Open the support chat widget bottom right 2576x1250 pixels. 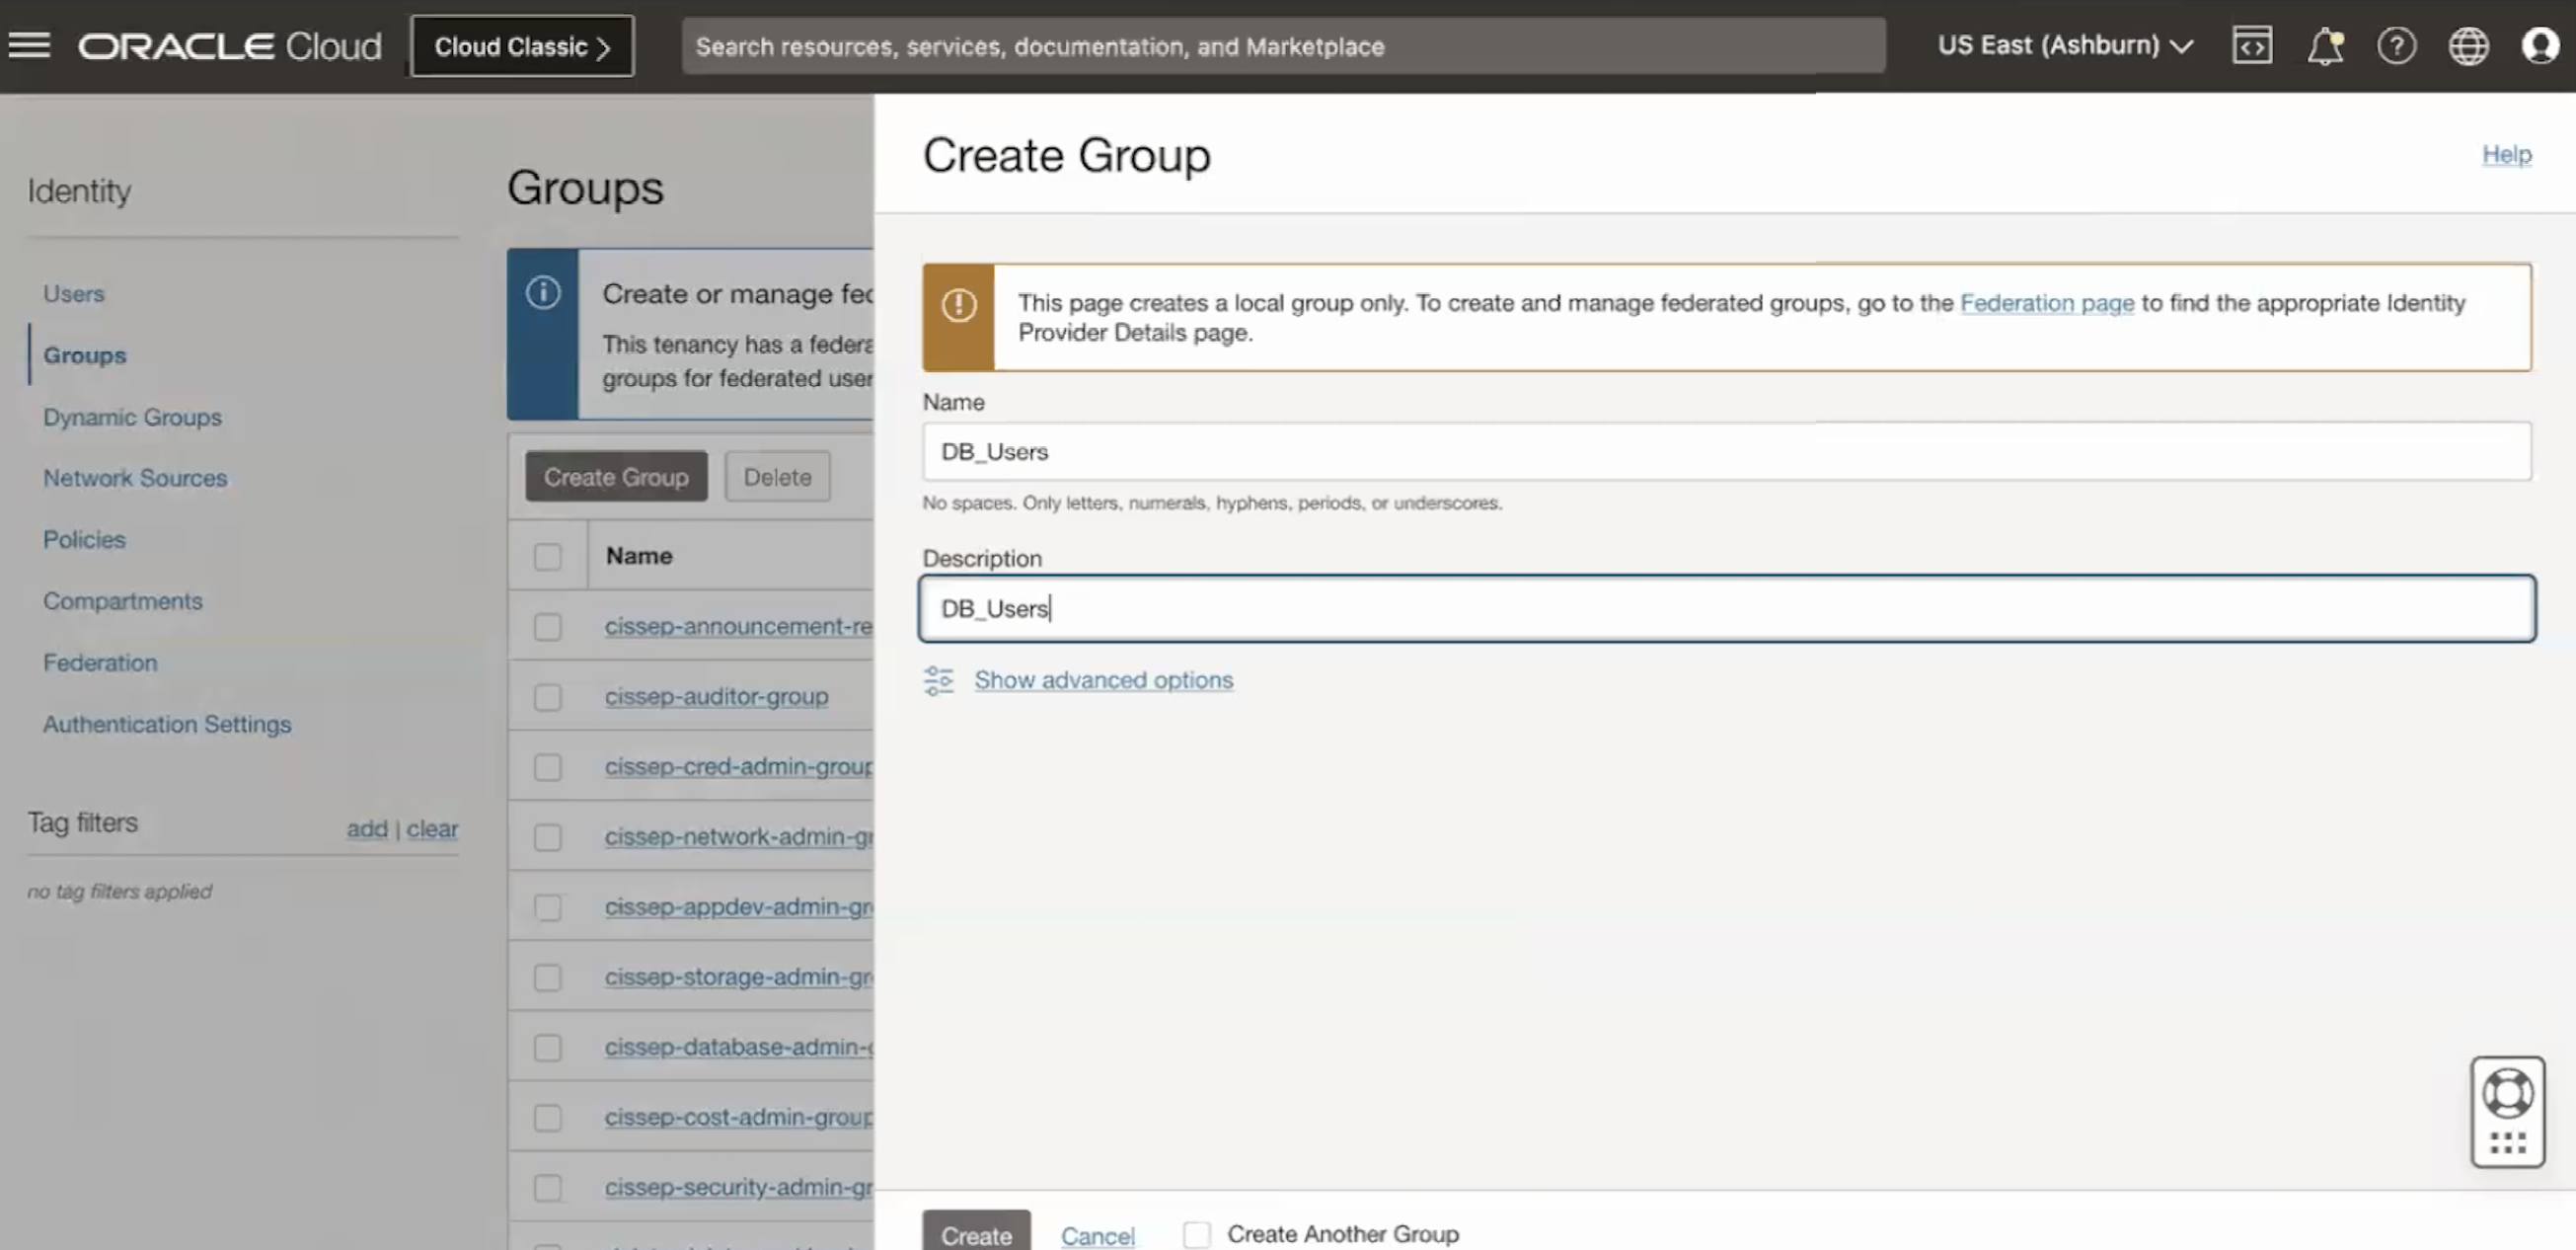pyautogui.click(x=2508, y=1095)
